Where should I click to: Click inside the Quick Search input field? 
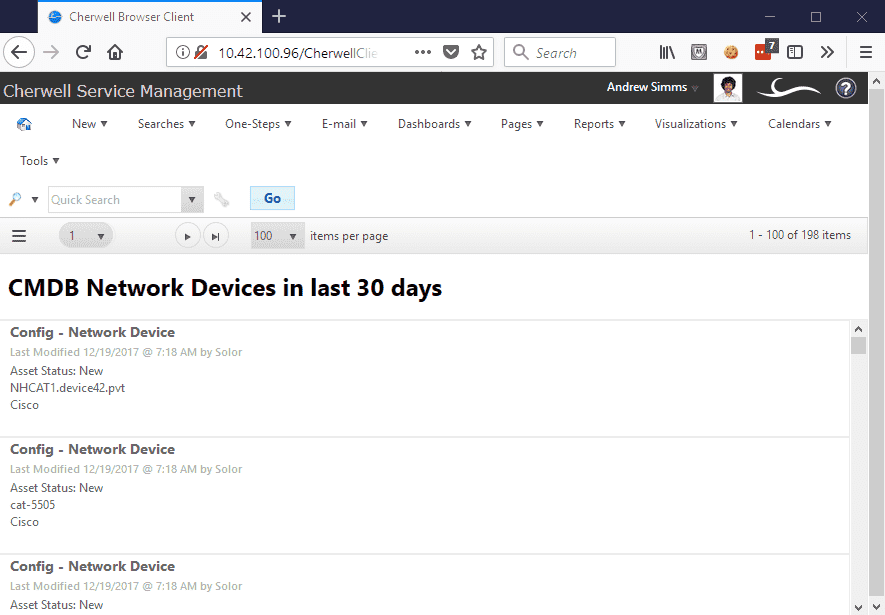pyautogui.click(x=115, y=199)
